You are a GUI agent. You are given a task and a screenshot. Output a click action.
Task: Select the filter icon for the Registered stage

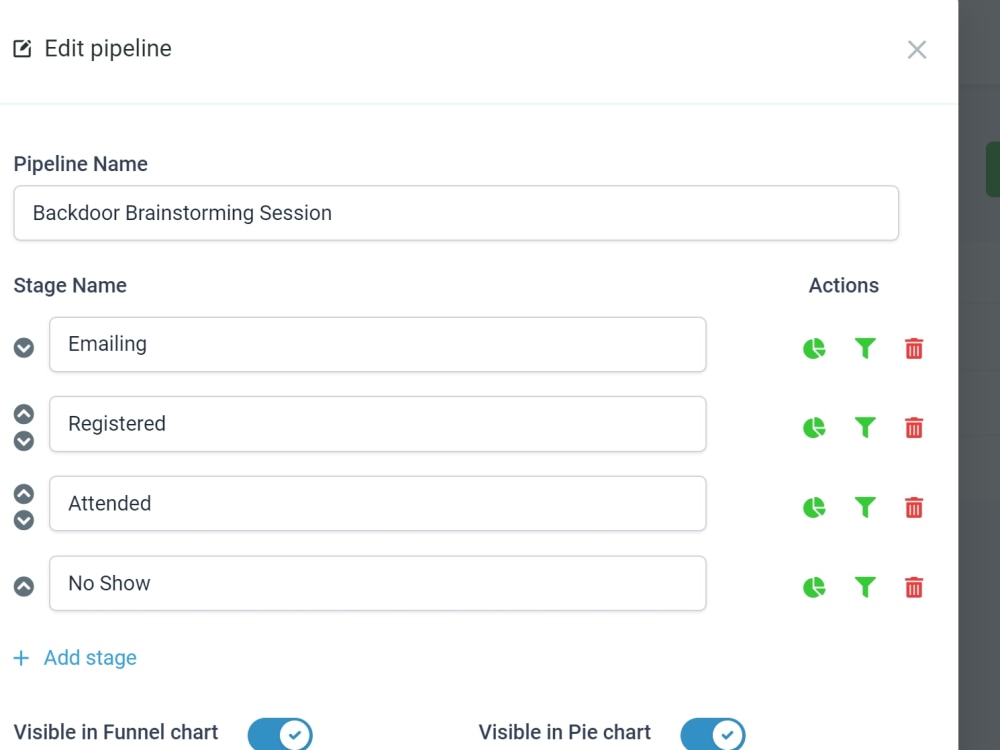pyautogui.click(x=864, y=427)
